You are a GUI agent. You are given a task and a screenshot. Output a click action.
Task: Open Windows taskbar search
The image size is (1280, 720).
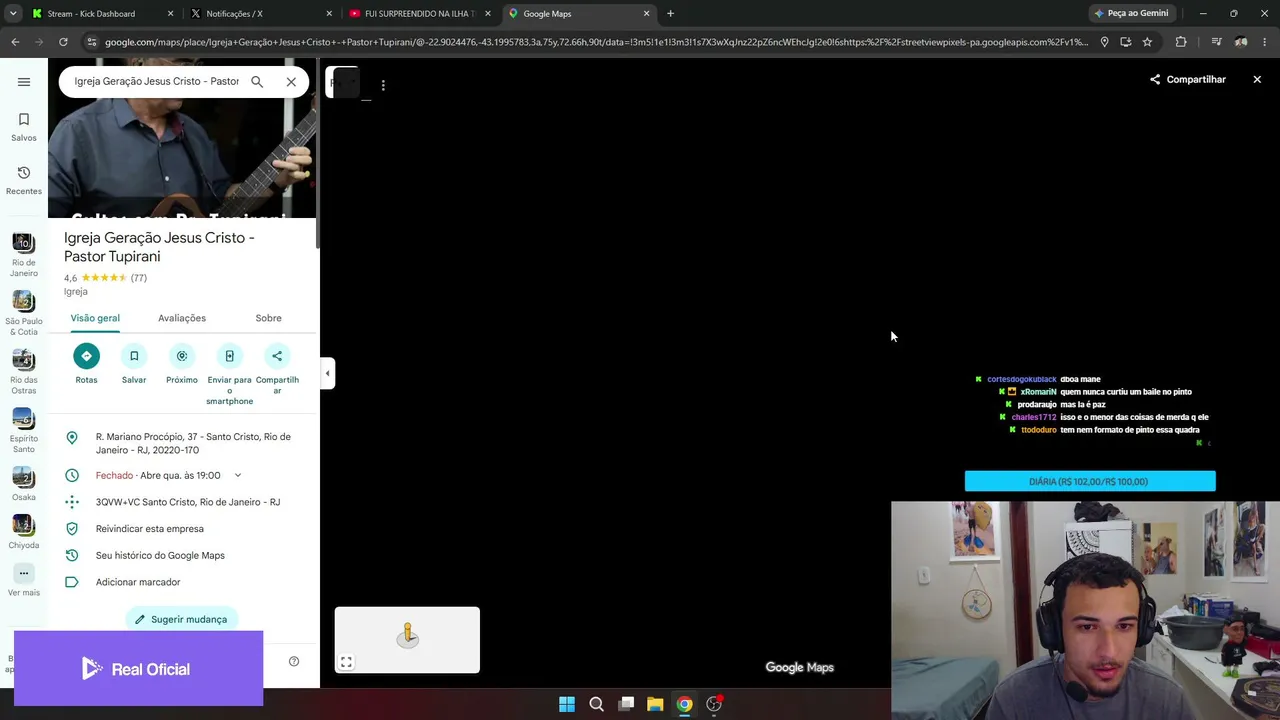coord(596,704)
